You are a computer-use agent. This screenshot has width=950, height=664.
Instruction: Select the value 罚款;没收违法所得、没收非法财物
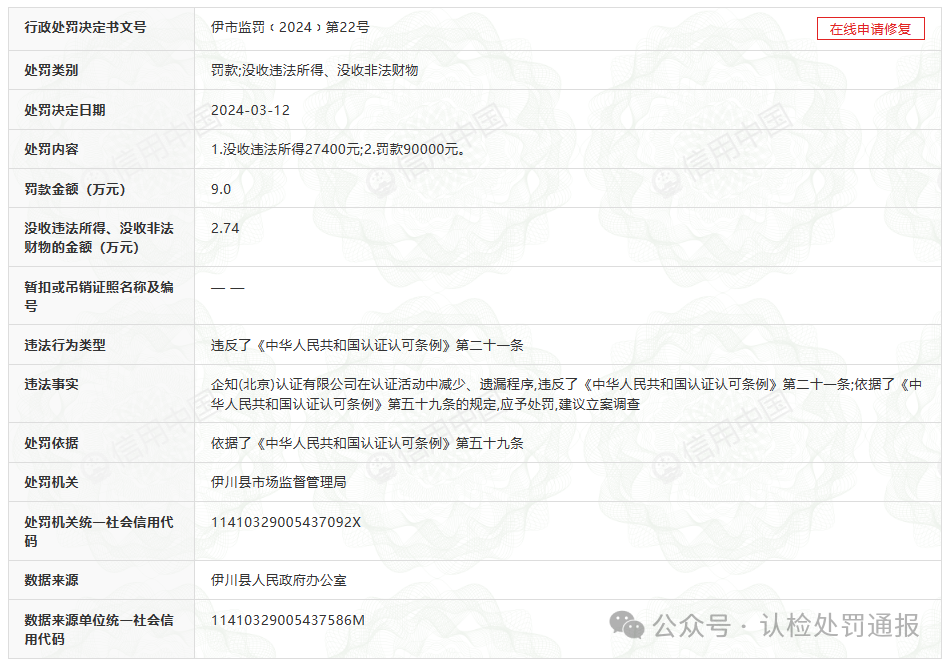[x=314, y=70]
